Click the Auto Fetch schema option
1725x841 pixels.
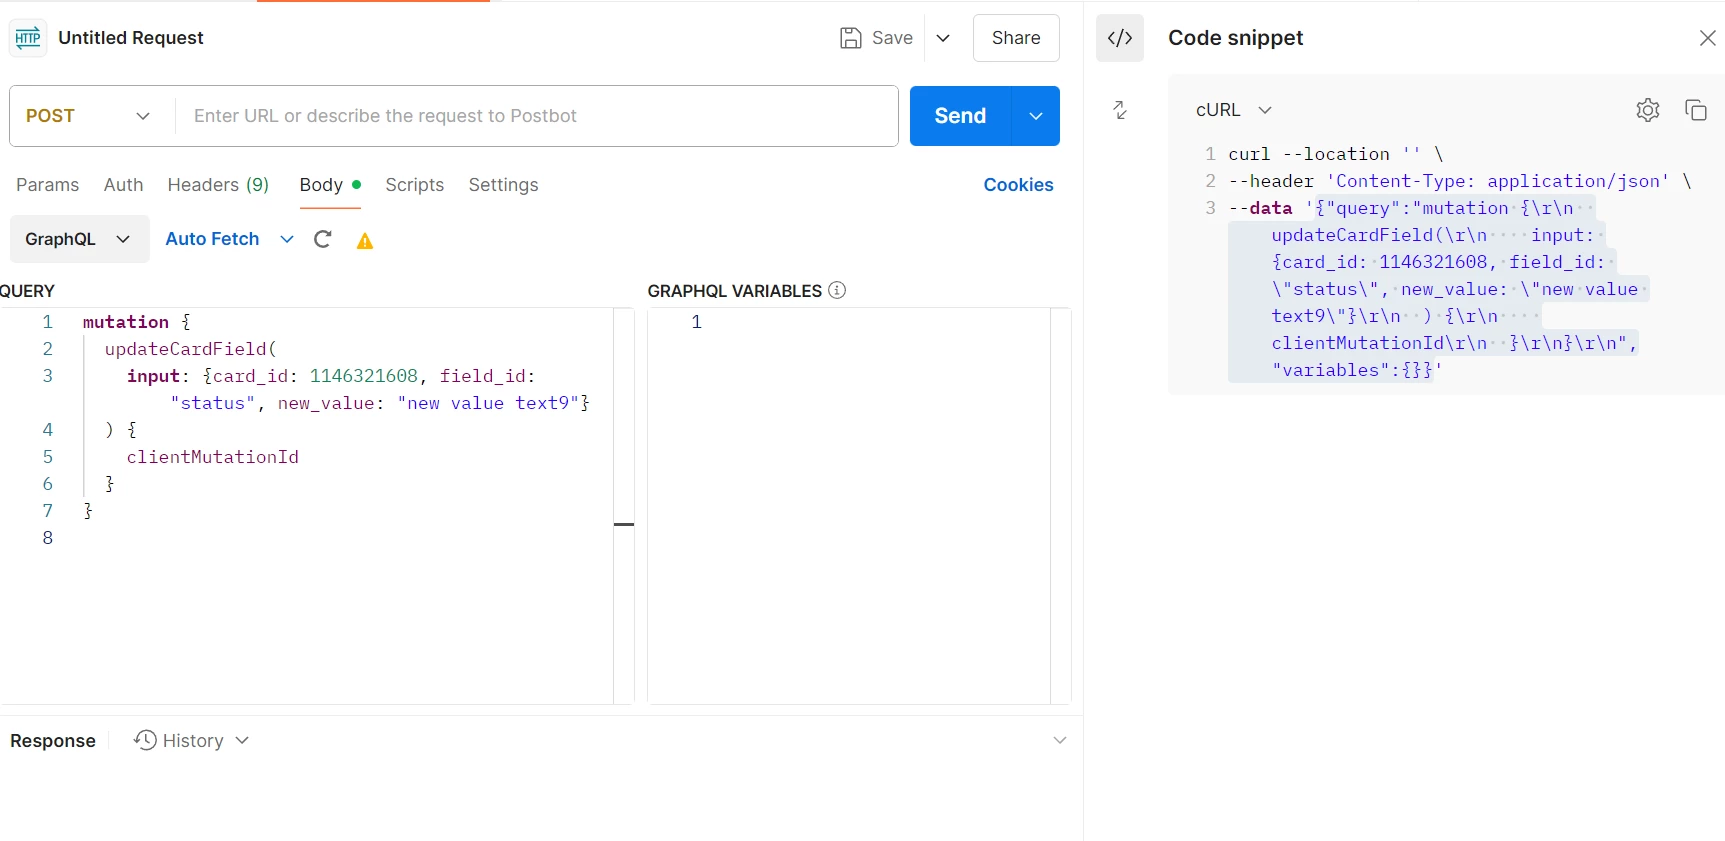point(212,239)
